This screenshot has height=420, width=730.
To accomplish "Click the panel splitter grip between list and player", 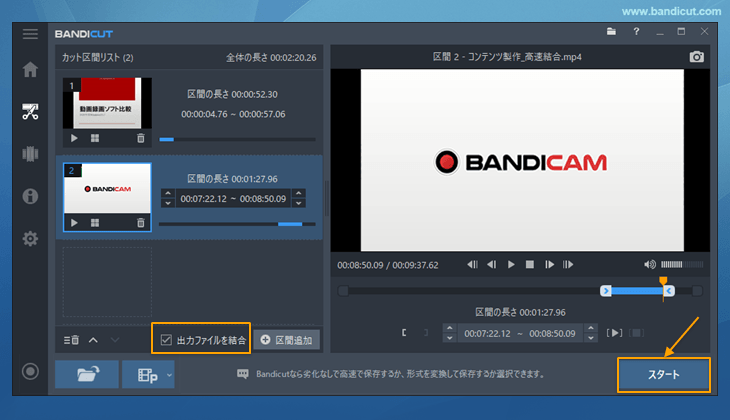I will [x=327, y=199].
